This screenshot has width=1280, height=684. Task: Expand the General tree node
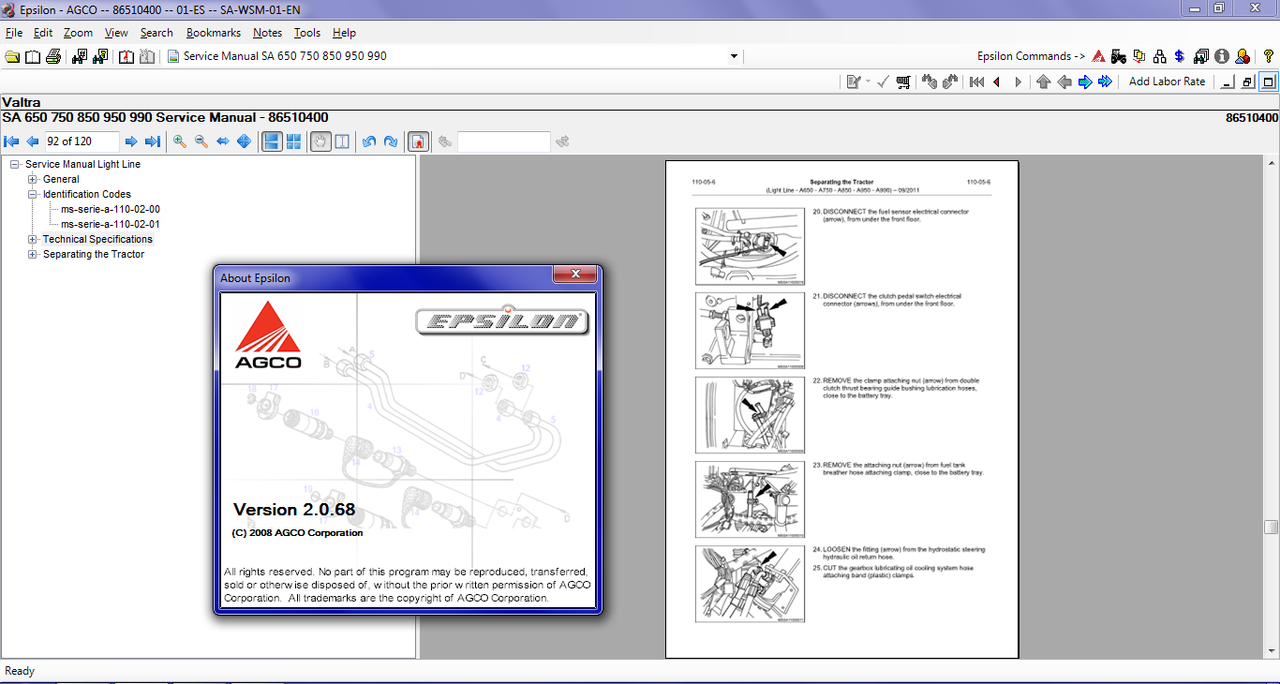click(33, 179)
